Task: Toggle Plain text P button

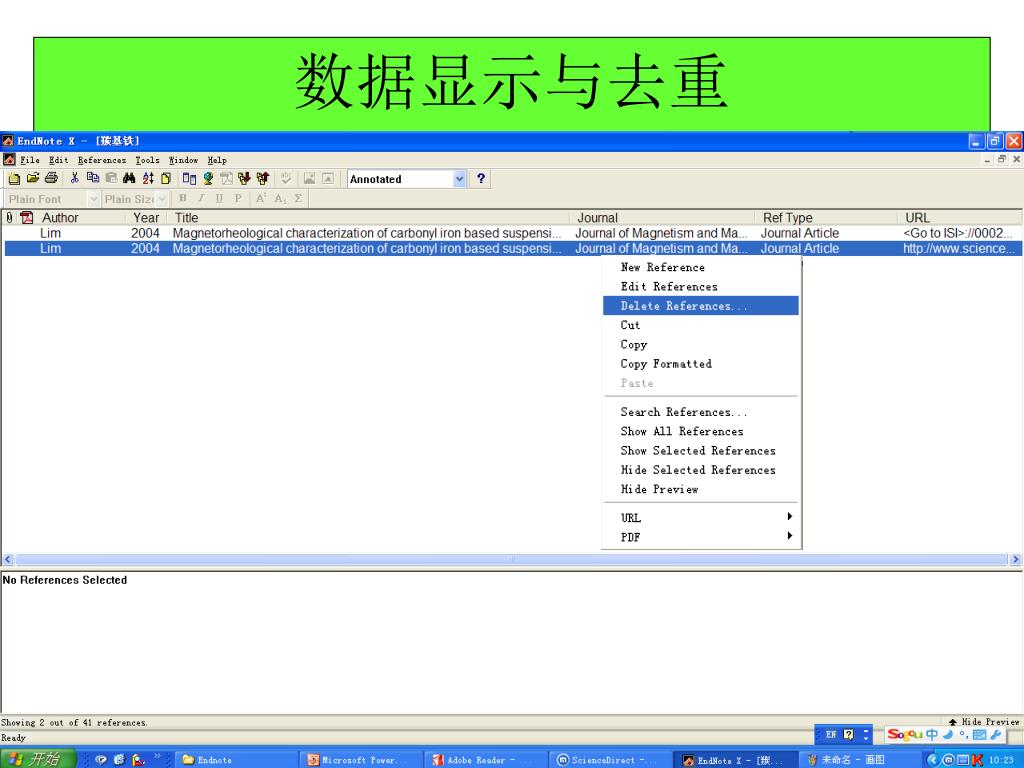Action: click(x=238, y=199)
